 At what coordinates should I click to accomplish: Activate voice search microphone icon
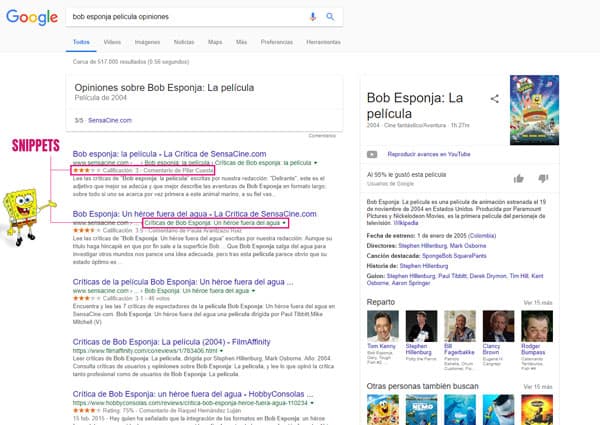(313, 16)
